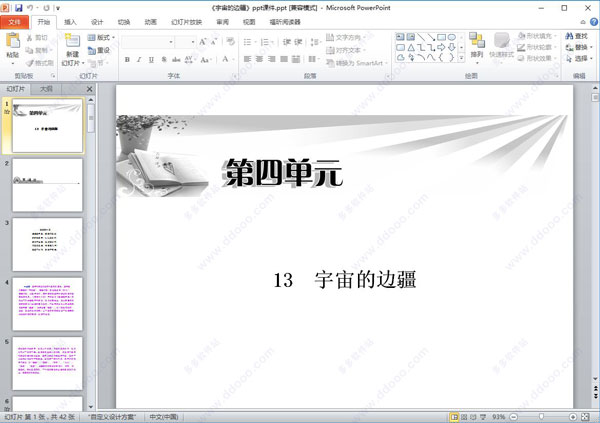Screen dimensions: 600x423
Task: Click the New Slide (新建幻灯片) icon
Action: tap(72, 41)
